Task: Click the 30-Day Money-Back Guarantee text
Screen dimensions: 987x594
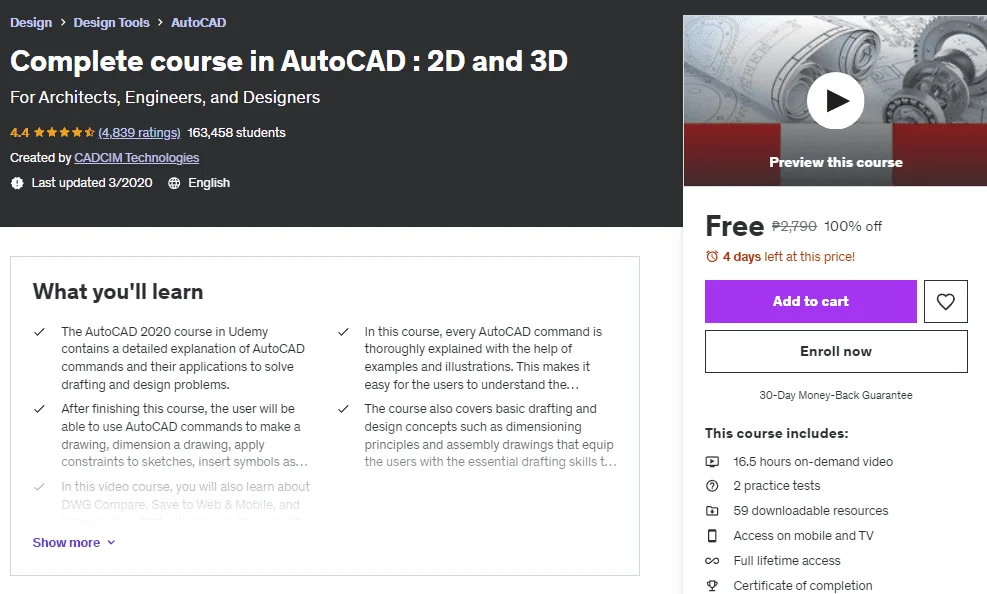Action: (x=836, y=395)
